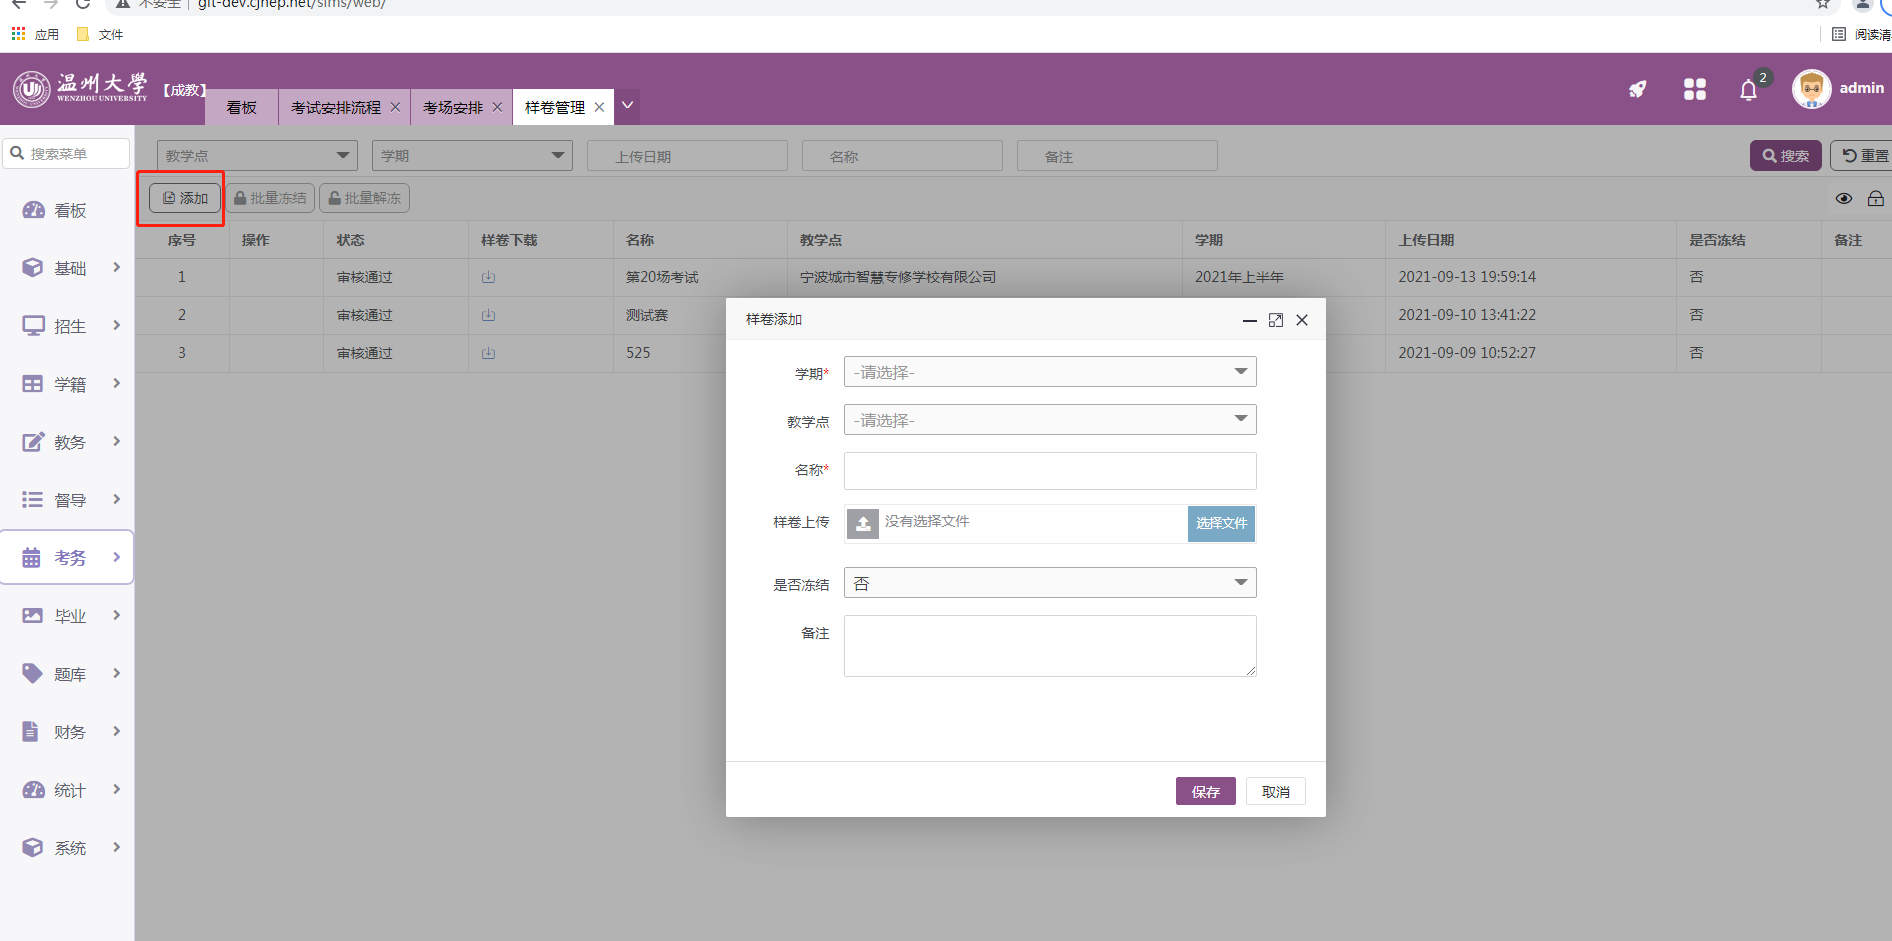Screen dimensions: 1892x941
Task: Click the rocket icon in the header
Action: [x=1637, y=89]
